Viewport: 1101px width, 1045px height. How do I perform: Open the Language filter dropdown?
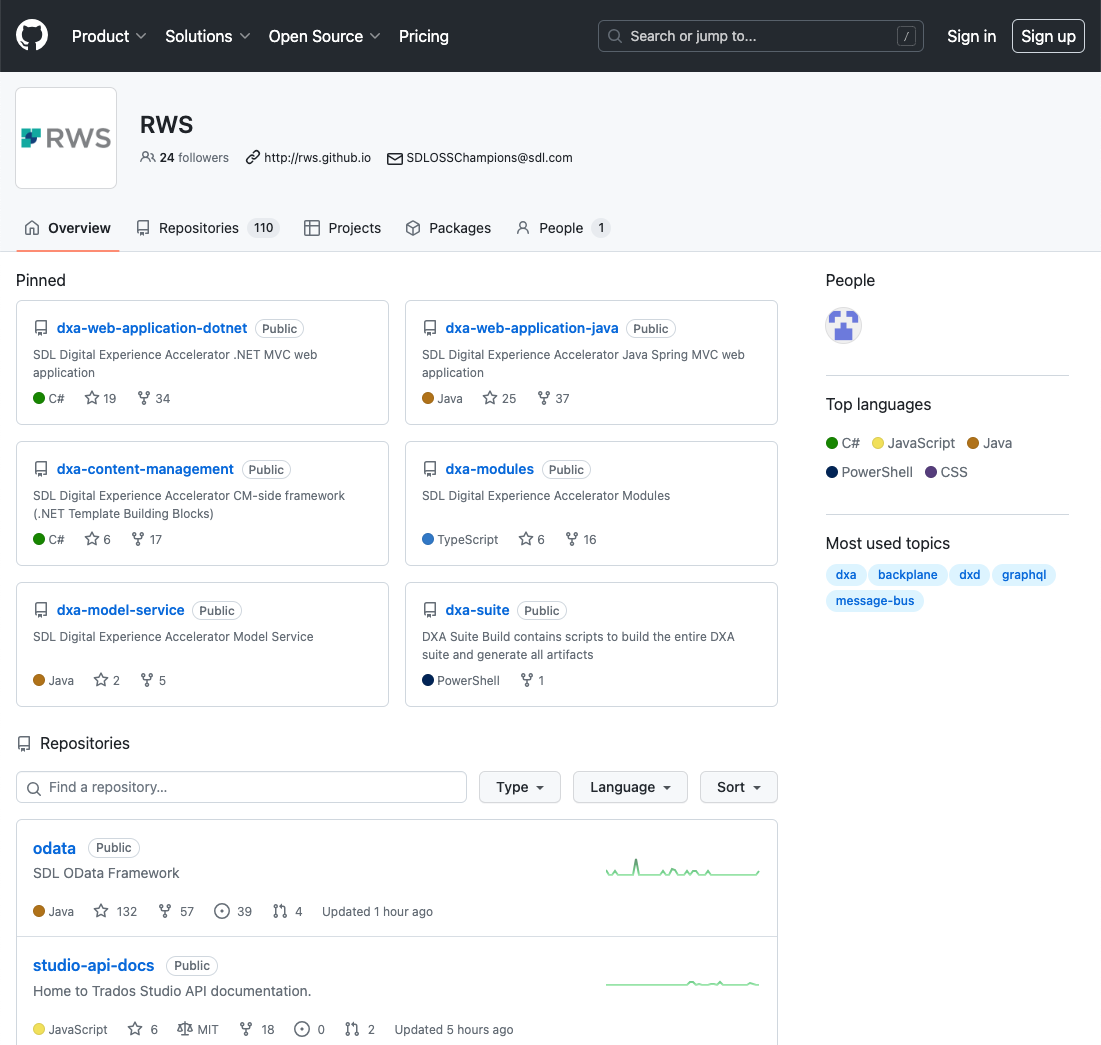[x=630, y=787]
